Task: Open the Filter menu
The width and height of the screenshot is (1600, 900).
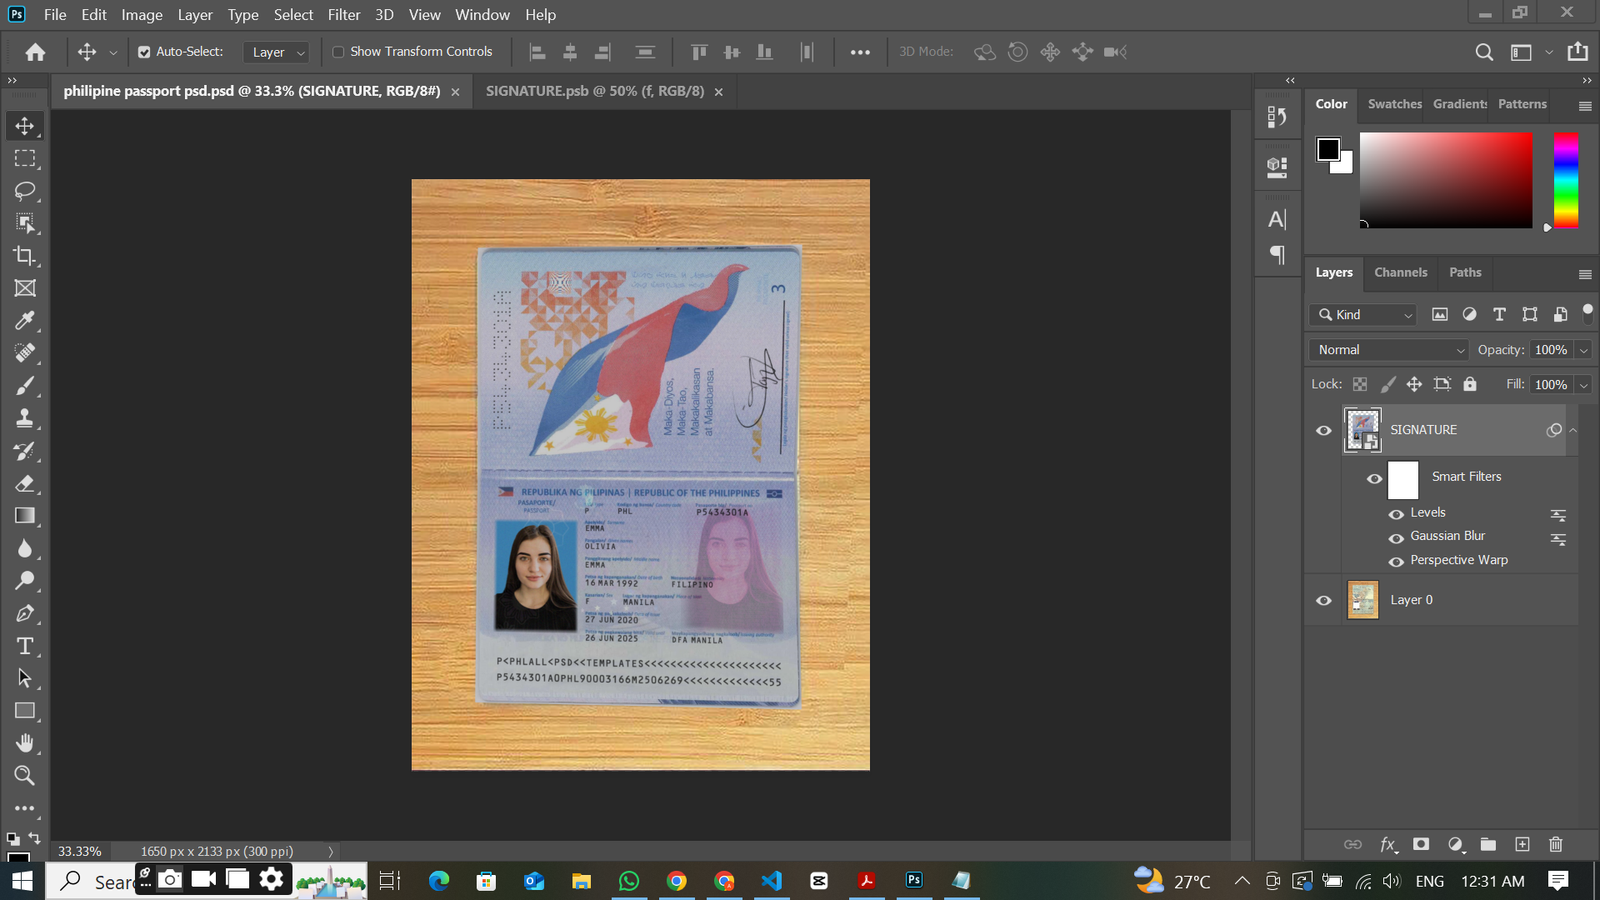Action: [x=344, y=14]
